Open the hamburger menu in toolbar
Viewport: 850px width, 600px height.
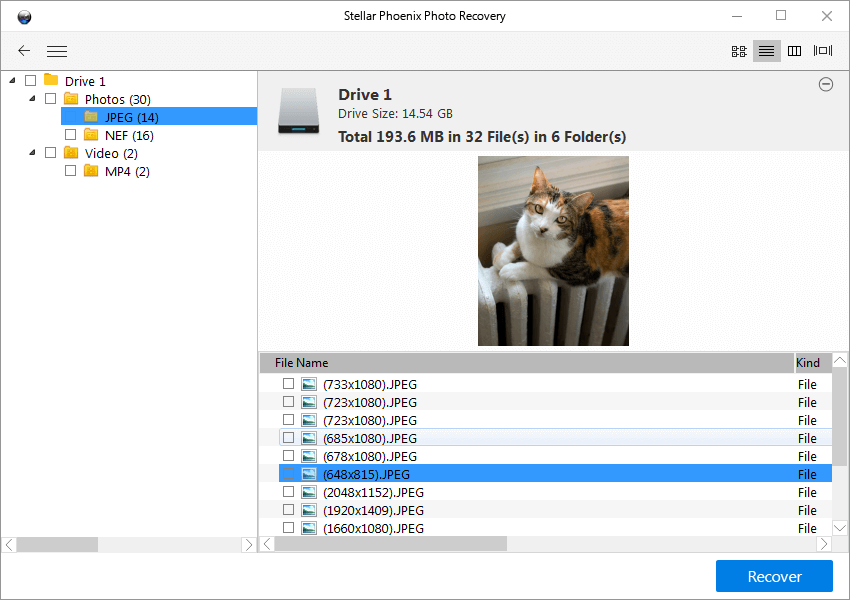point(57,51)
